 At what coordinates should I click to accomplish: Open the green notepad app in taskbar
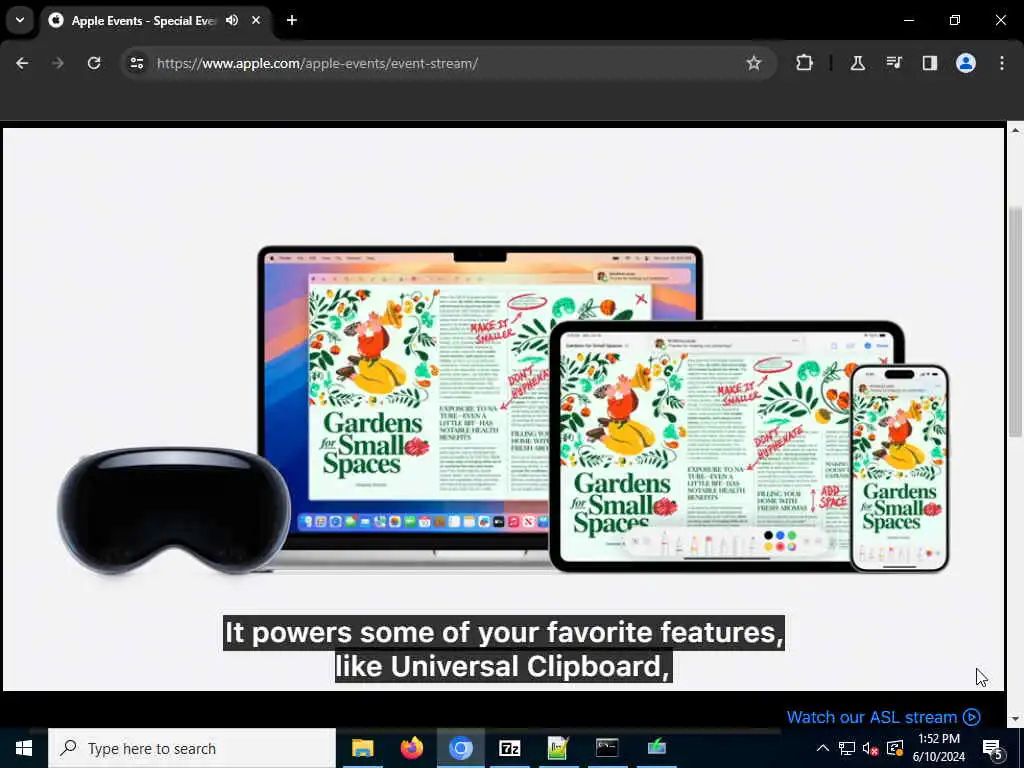click(558, 748)
